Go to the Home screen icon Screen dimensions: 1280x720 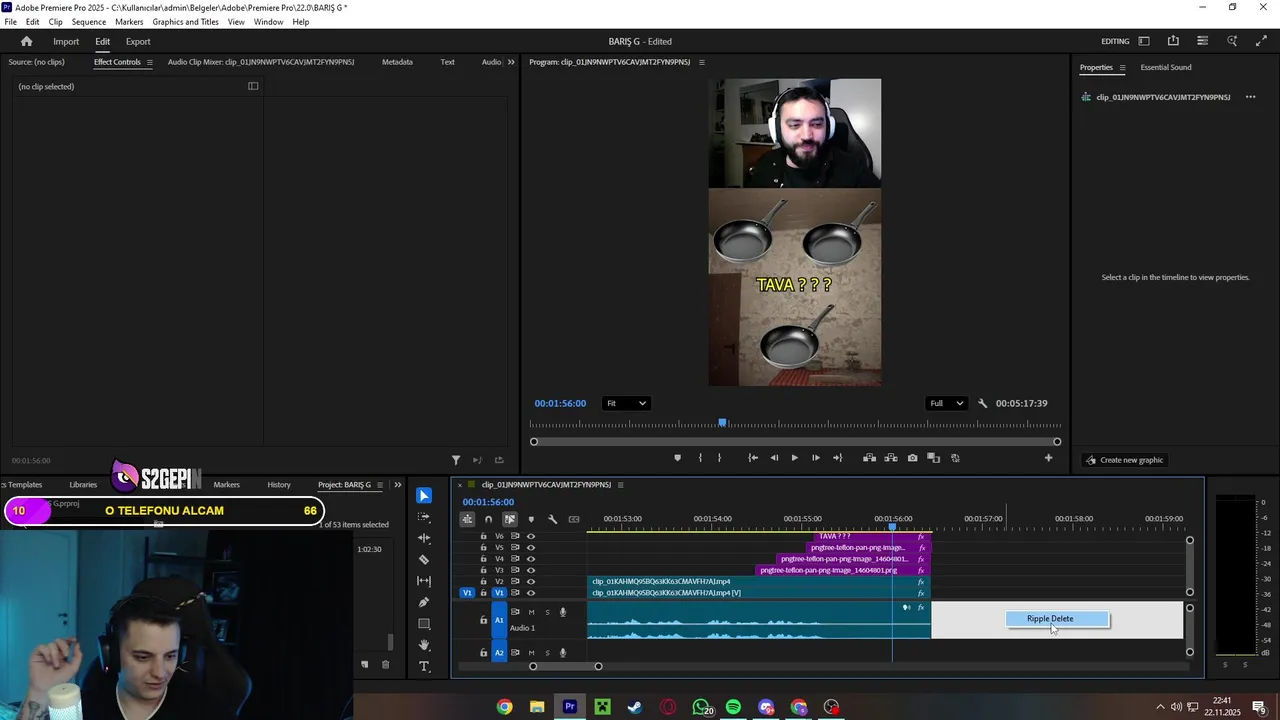[x=27, y=41]
